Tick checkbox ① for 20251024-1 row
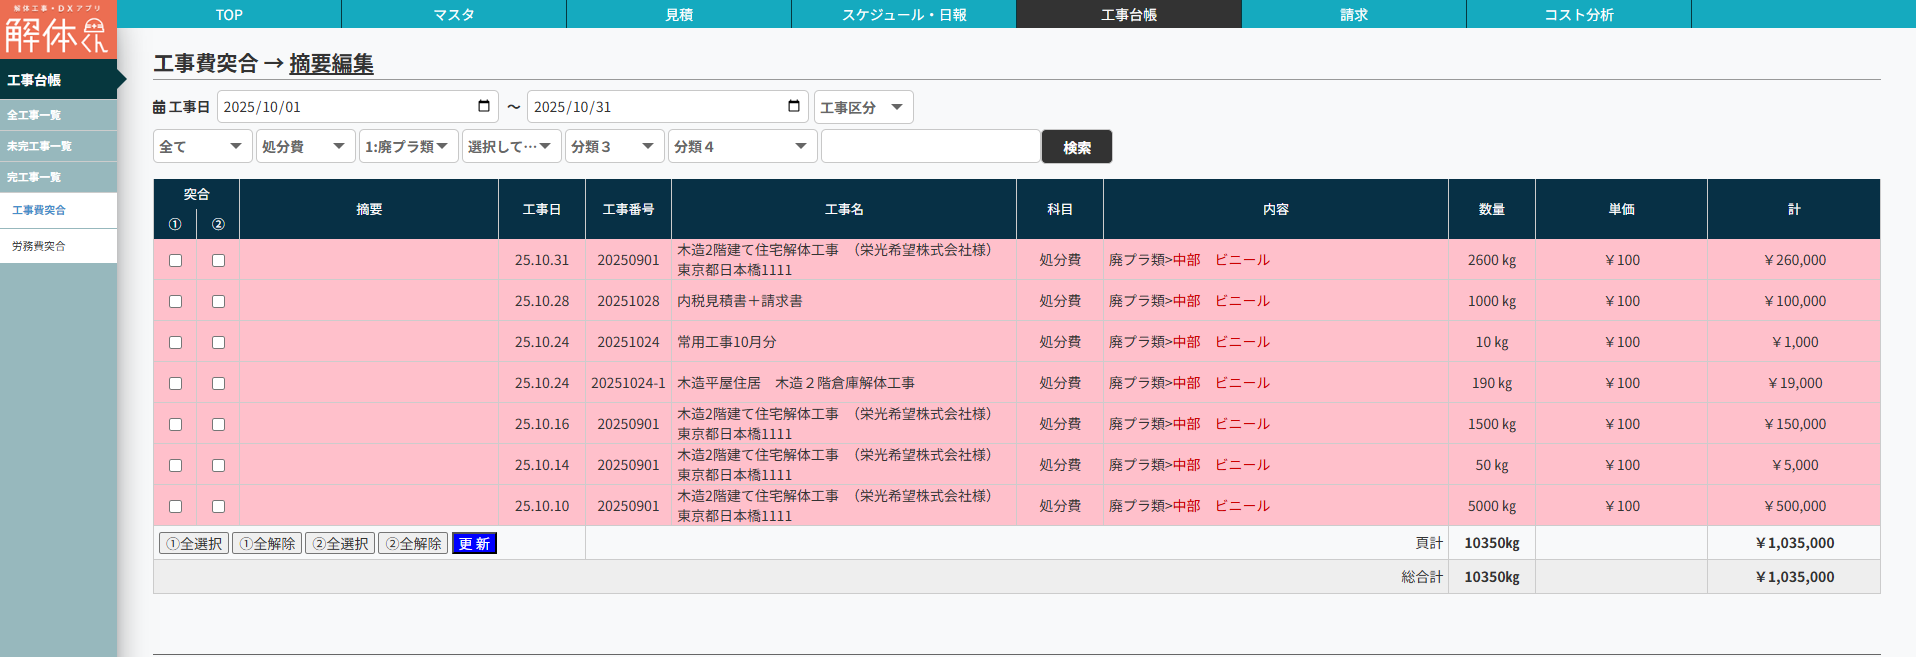This screenshot has width=1916, height=657. point(175,383)
